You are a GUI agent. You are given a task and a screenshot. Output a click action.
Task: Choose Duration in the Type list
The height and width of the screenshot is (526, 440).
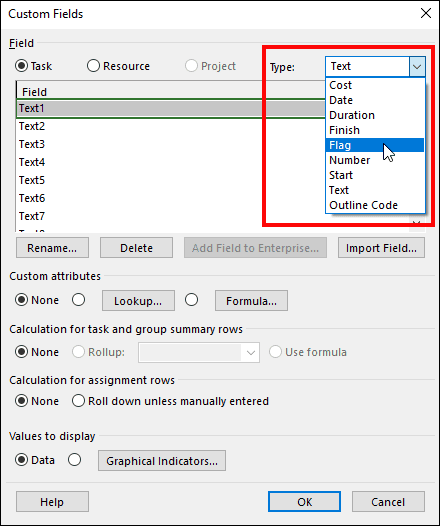pos(375,115)
